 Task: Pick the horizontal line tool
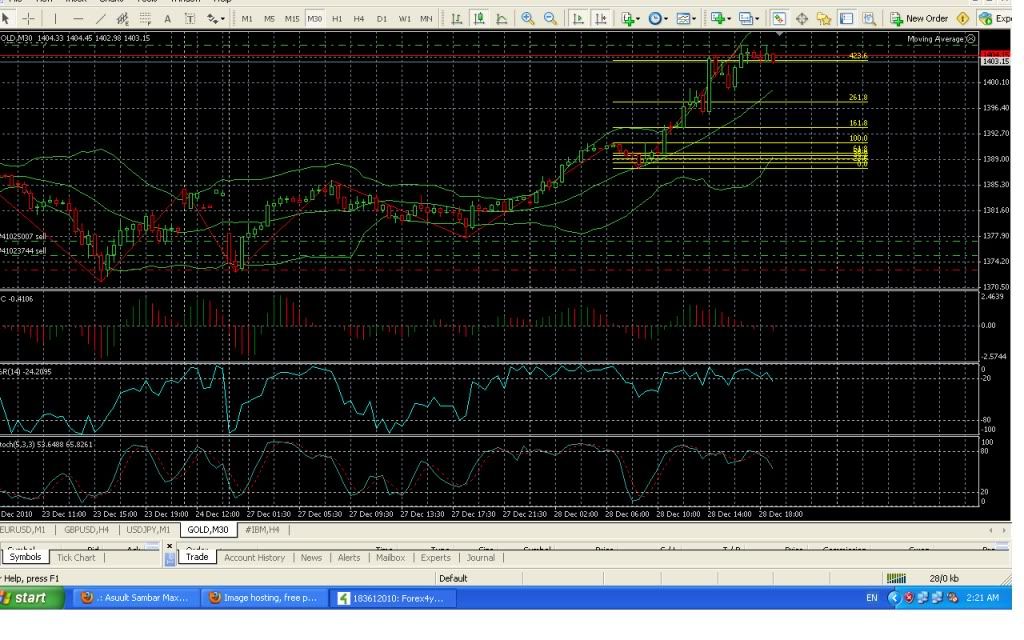click(x=78, y=18)
